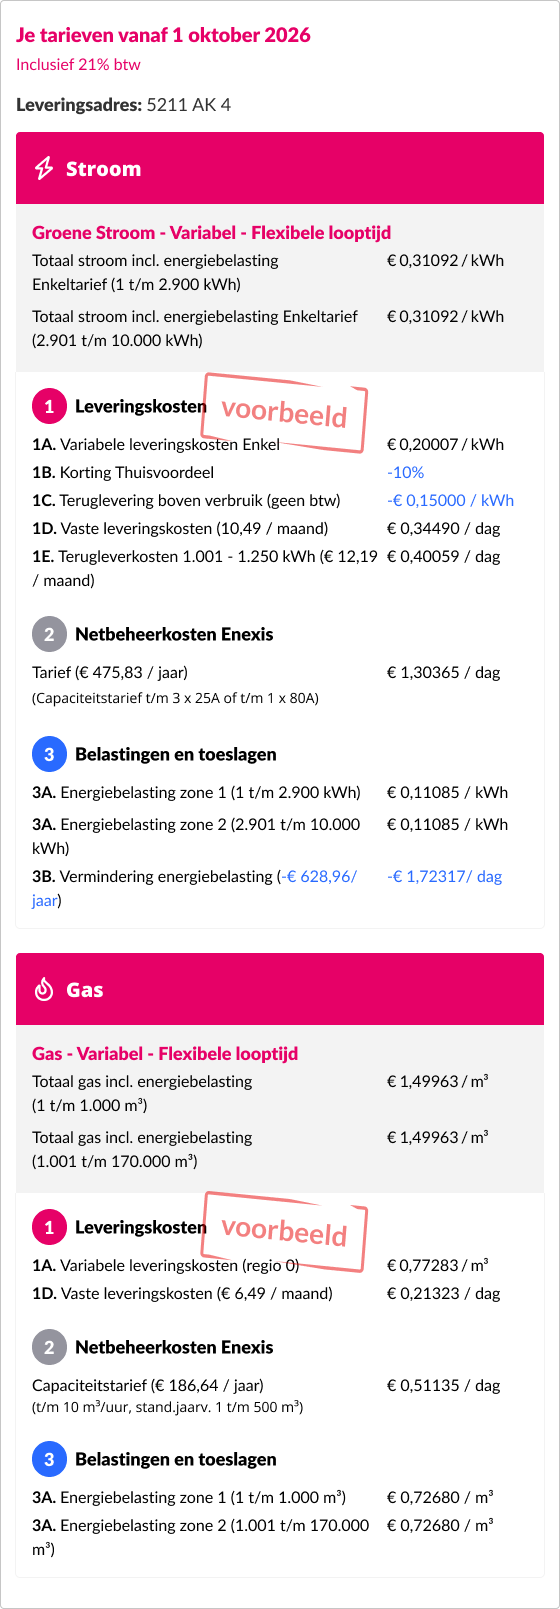Open Groene Stroom - Variabel - Flexibele looptijd heading
This screenshot has height=1609, width=560.
pos(211,233)
